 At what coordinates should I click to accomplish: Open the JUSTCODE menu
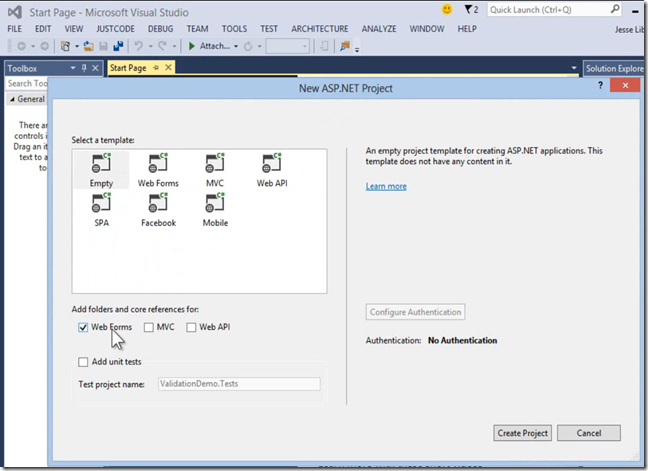[115, 29]
